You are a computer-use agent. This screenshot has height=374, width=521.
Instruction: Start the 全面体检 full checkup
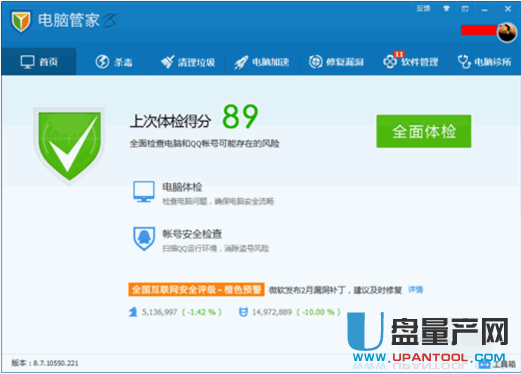(424, 131)
